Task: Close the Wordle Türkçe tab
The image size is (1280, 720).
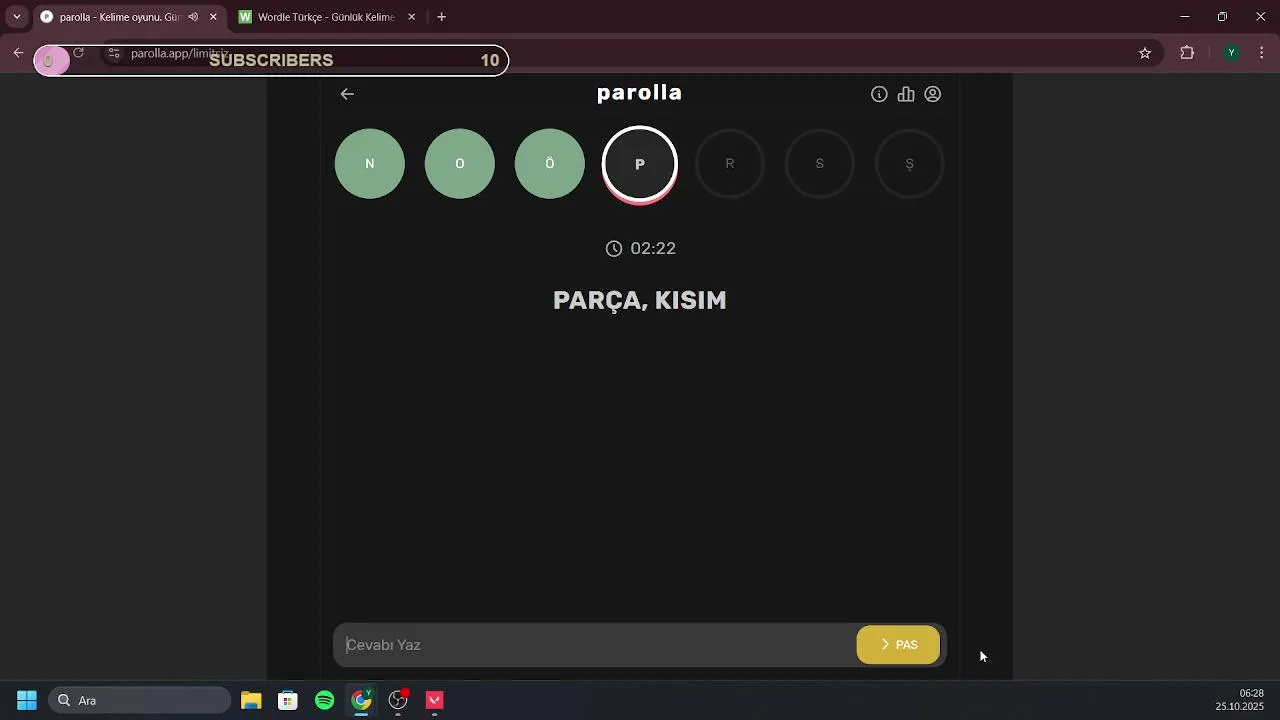Action: click(411, 17)
